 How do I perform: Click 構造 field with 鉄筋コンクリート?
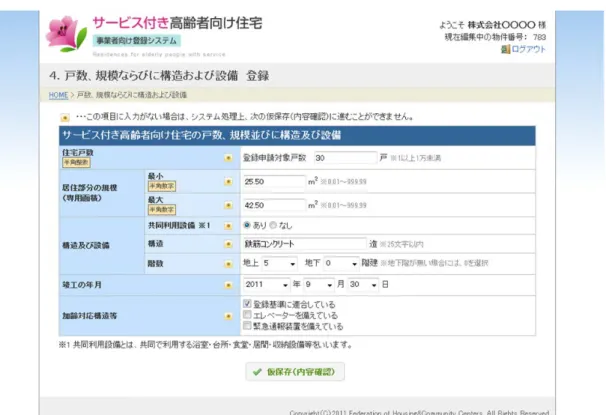click(305, 244)
